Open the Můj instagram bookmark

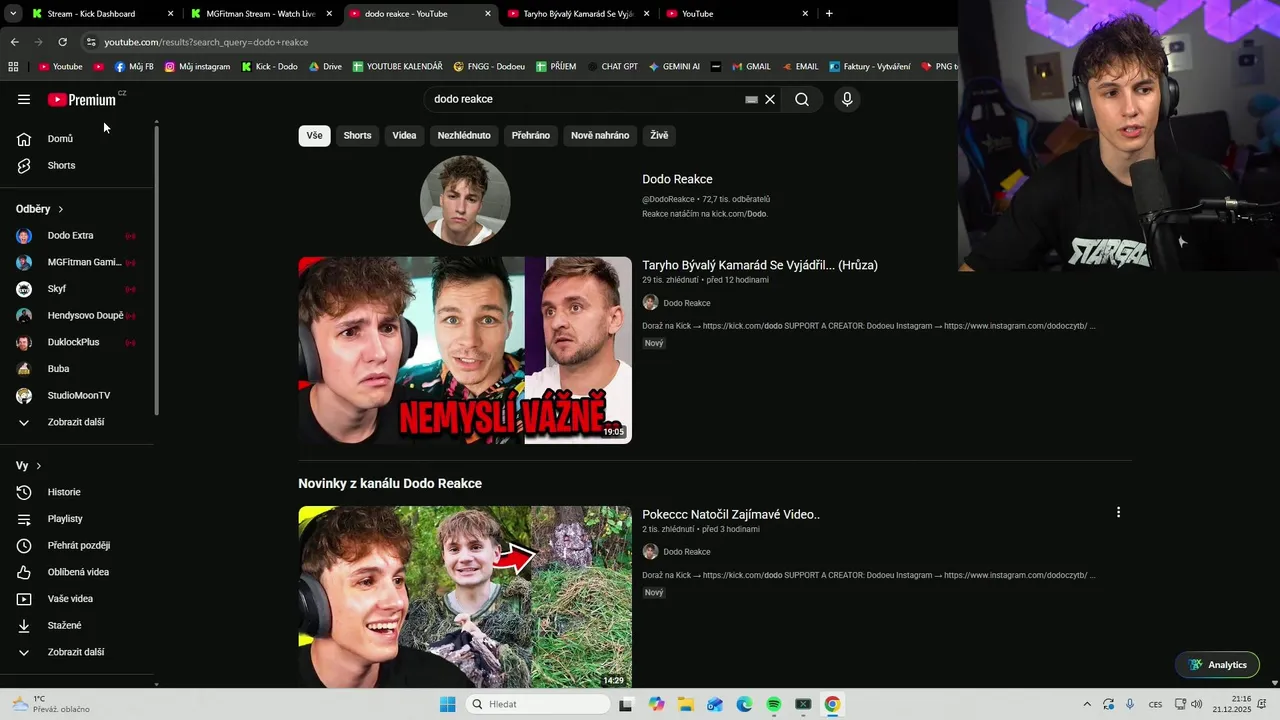click(197, 67)
